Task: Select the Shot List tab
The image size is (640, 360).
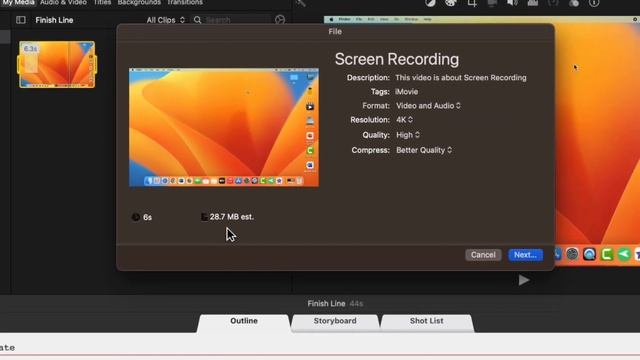Action: pyautogui.click(x=427, y=321)
